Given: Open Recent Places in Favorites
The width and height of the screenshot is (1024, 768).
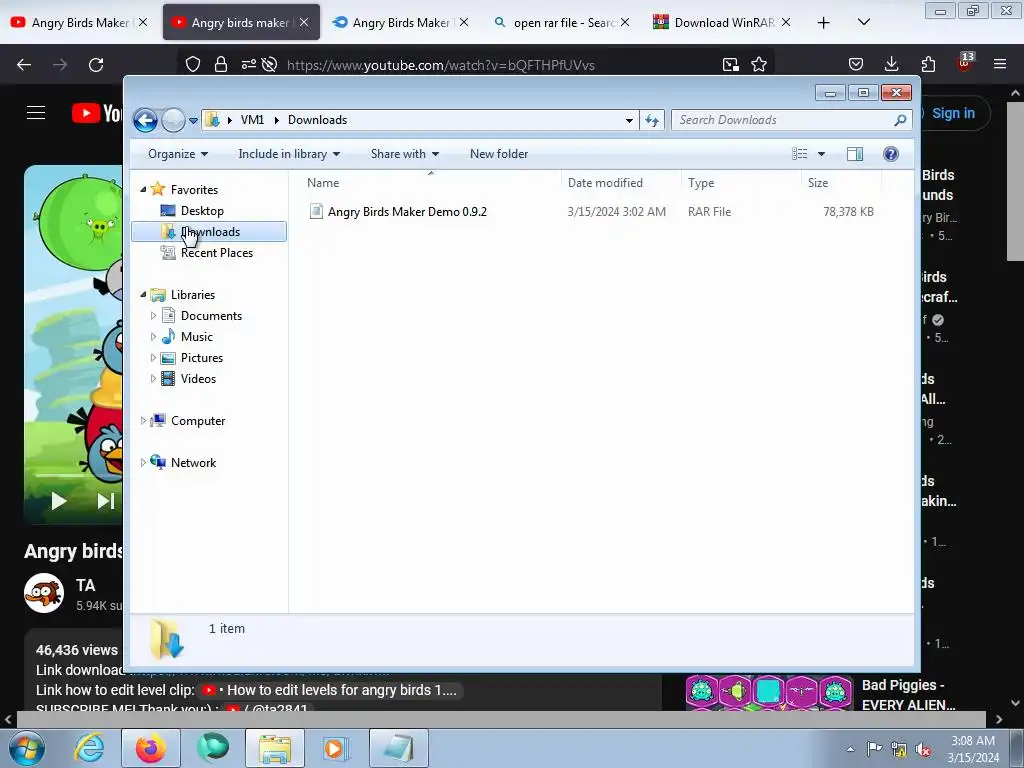Looking at the screenshot, I should [216, 253].
